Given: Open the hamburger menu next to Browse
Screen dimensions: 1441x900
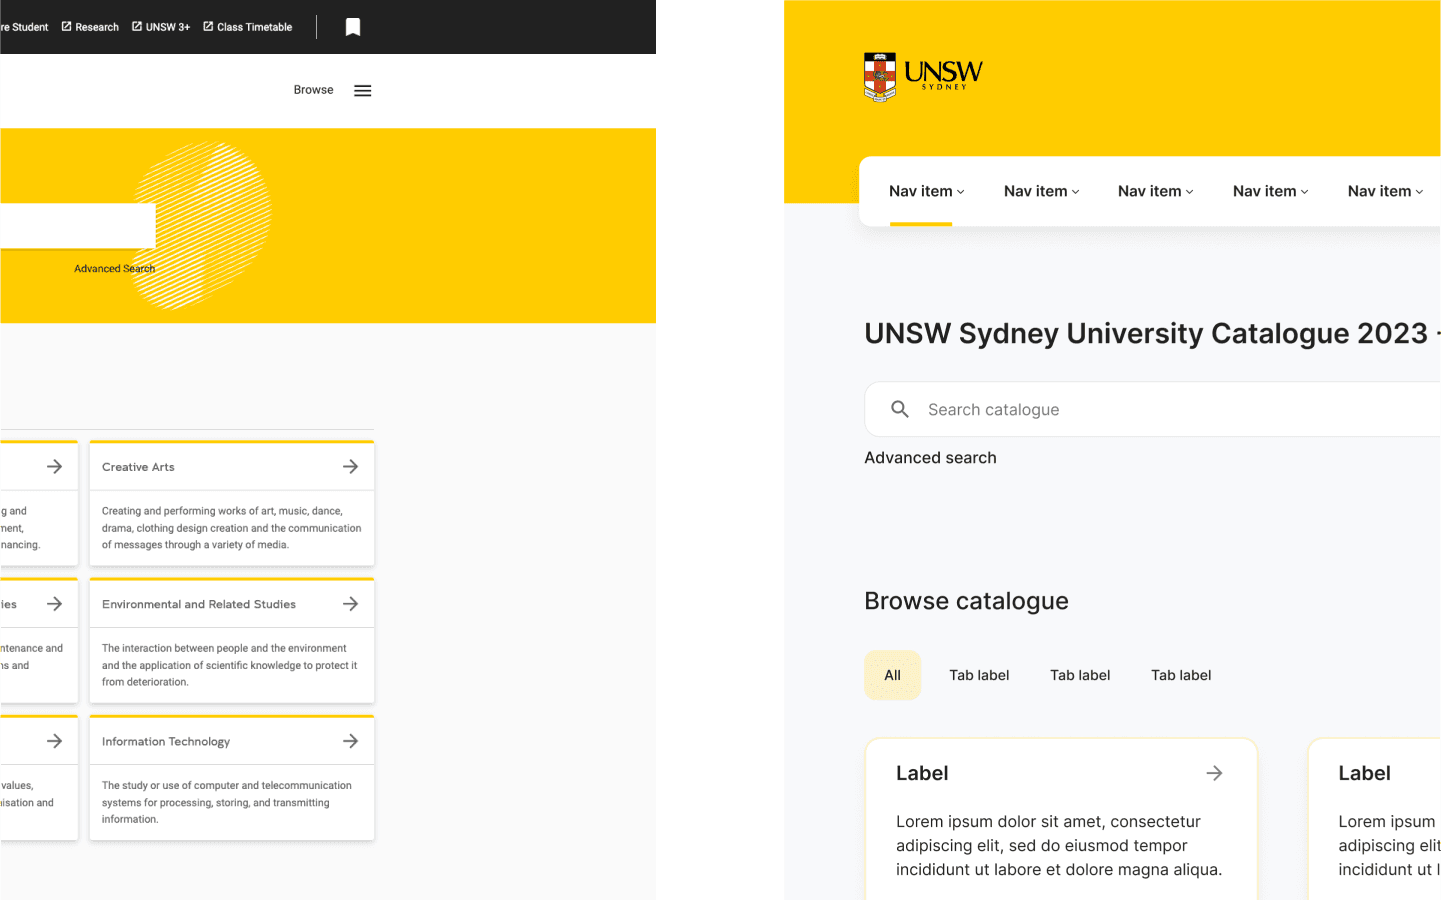Looking at the screenshot, I should click(363, 91).
